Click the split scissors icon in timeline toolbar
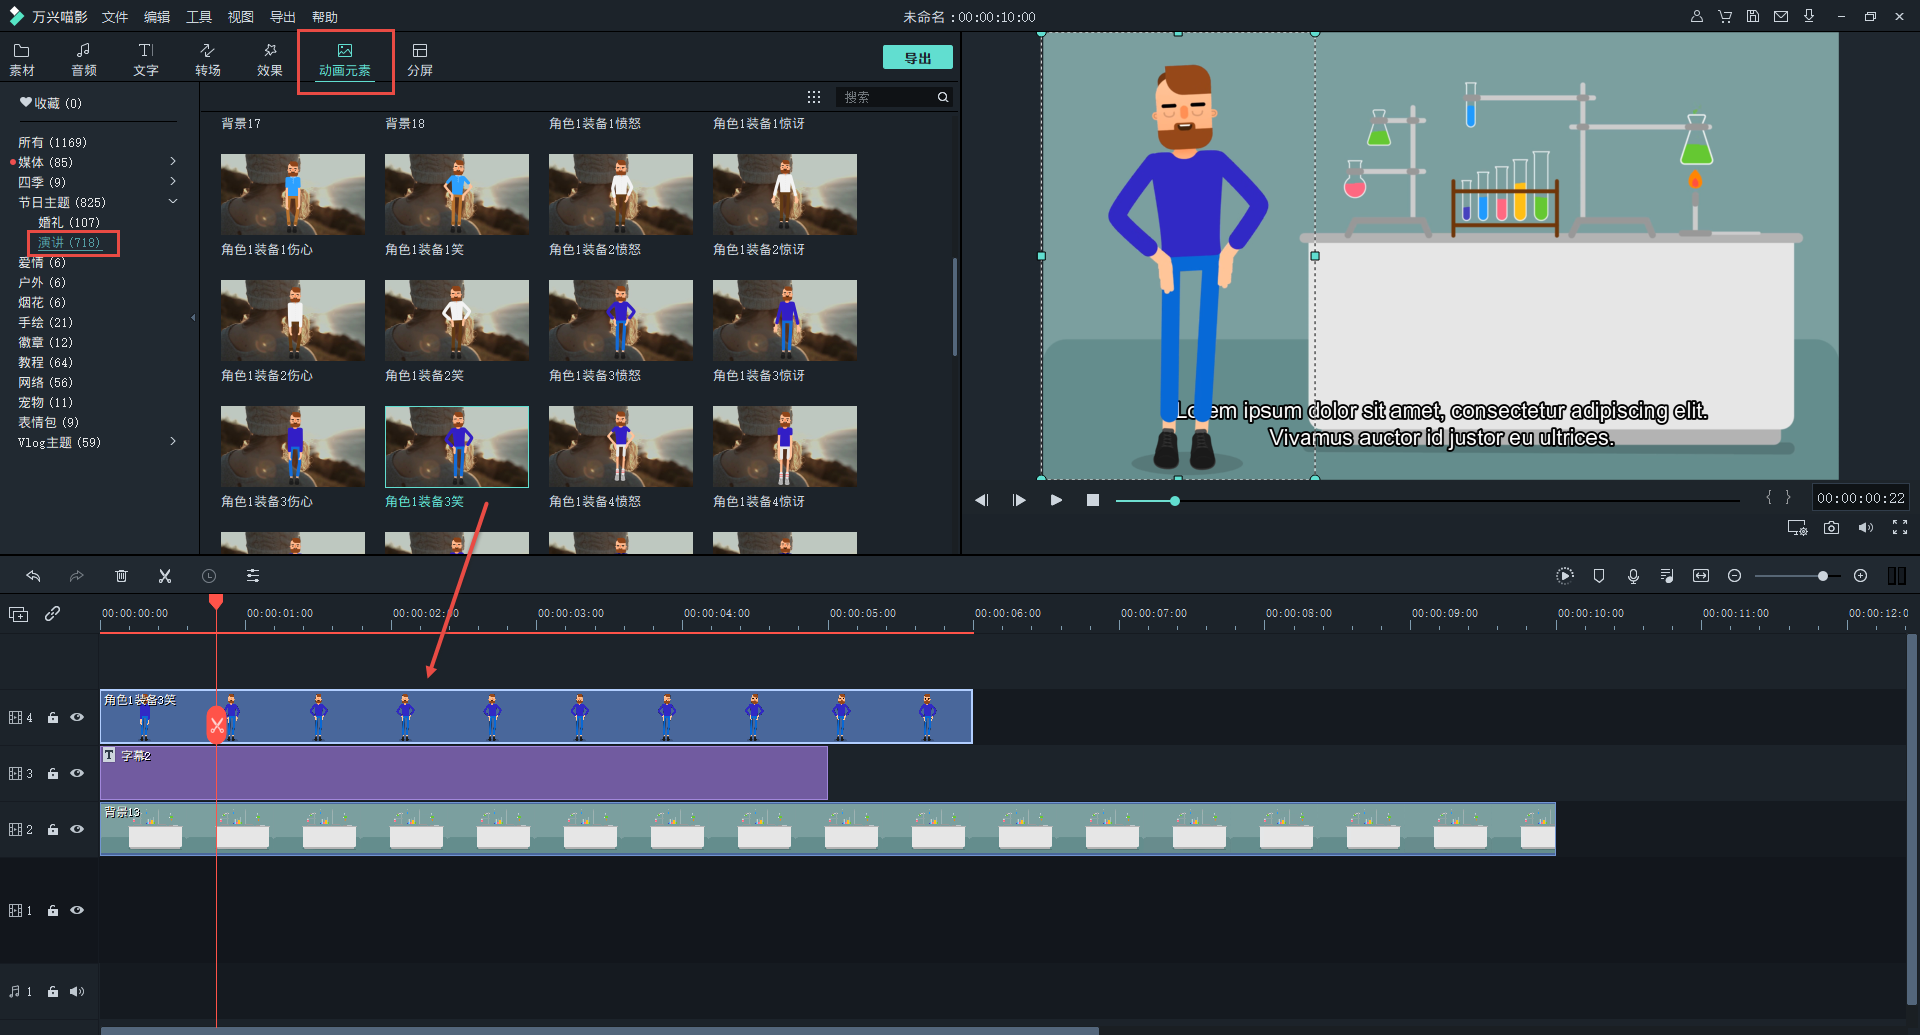 pos(165,576)
